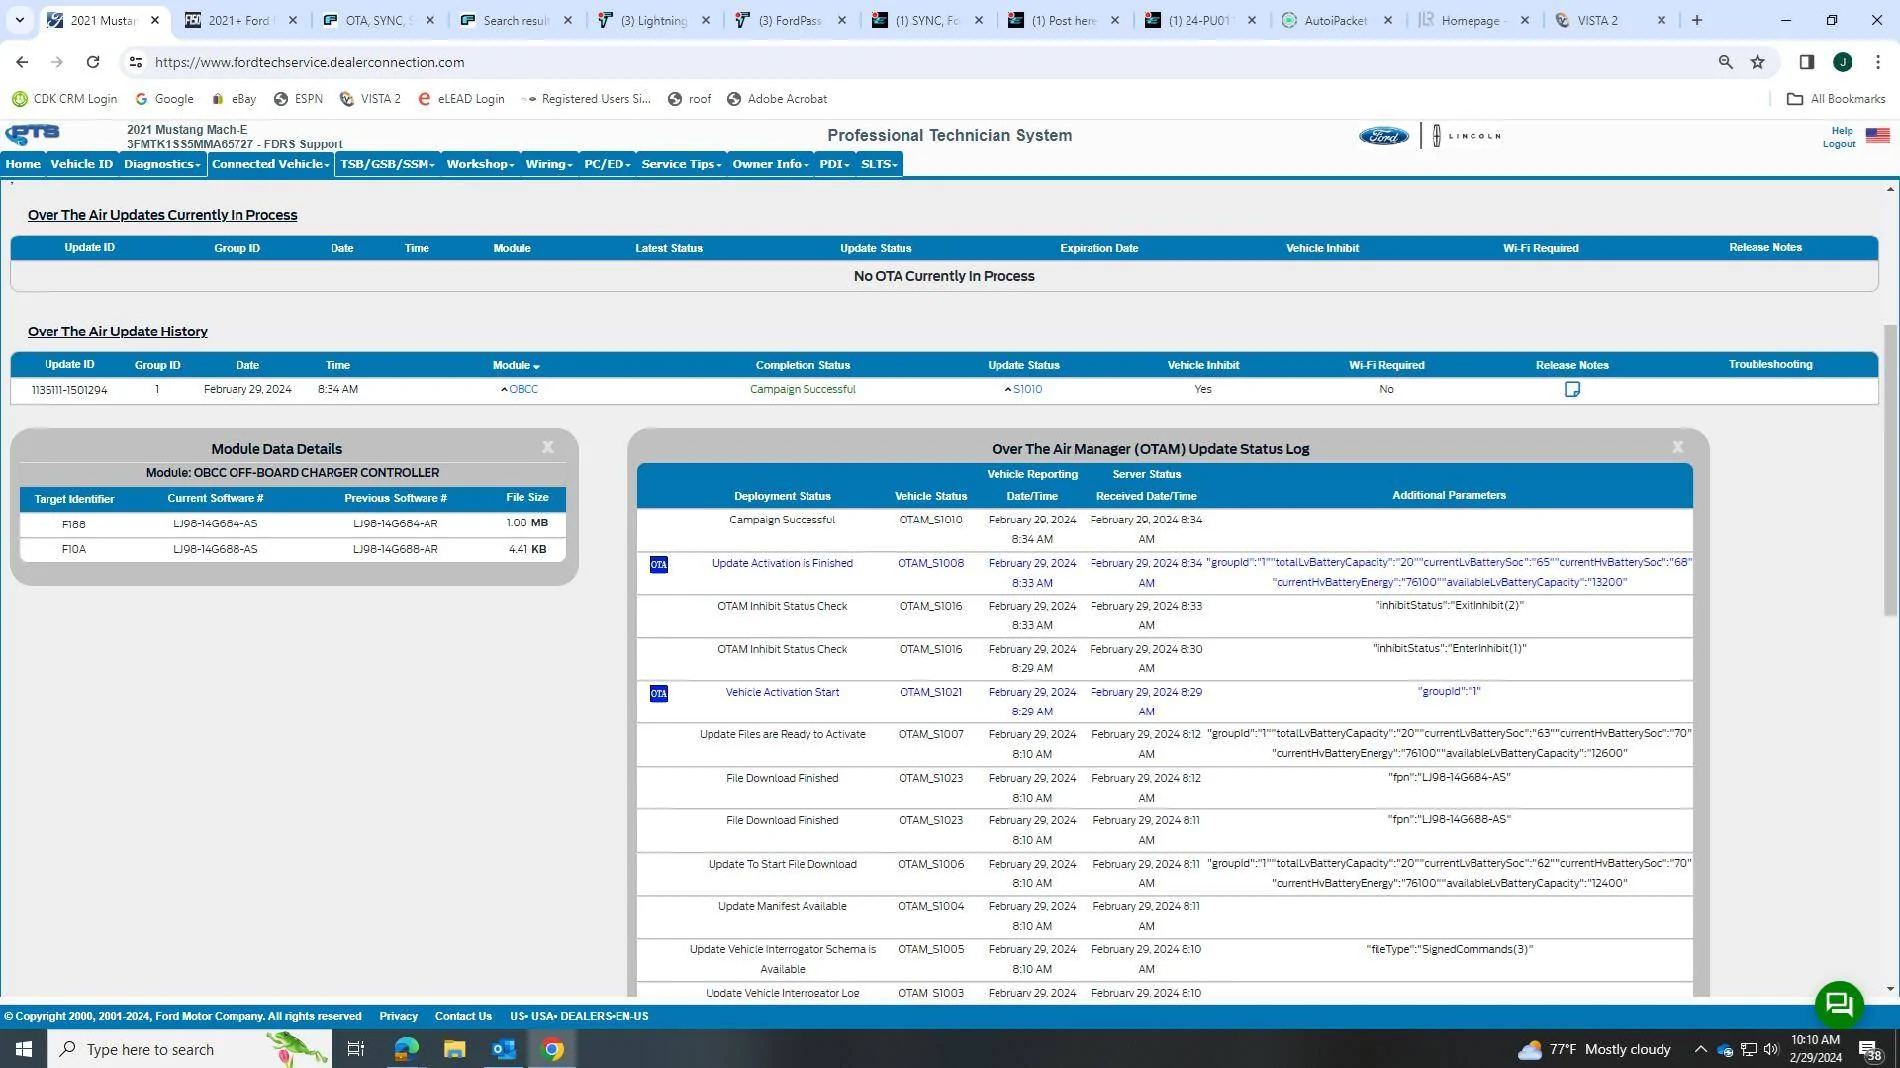The width and height of the screenshot is (1900, 1068).
Task: Open the browser zoom magnifier icon
Action: click(x=1725, y=62)
